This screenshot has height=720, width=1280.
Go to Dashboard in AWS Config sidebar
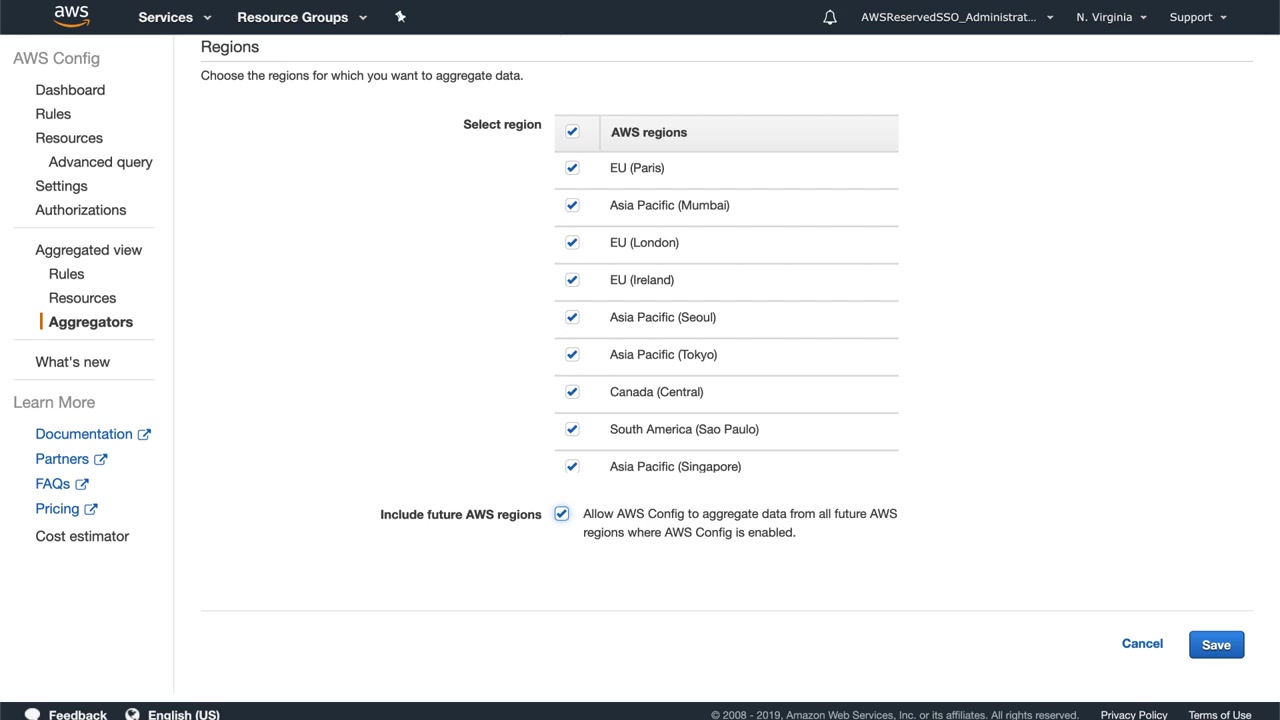pyautogui.click(x=70, y=90)
